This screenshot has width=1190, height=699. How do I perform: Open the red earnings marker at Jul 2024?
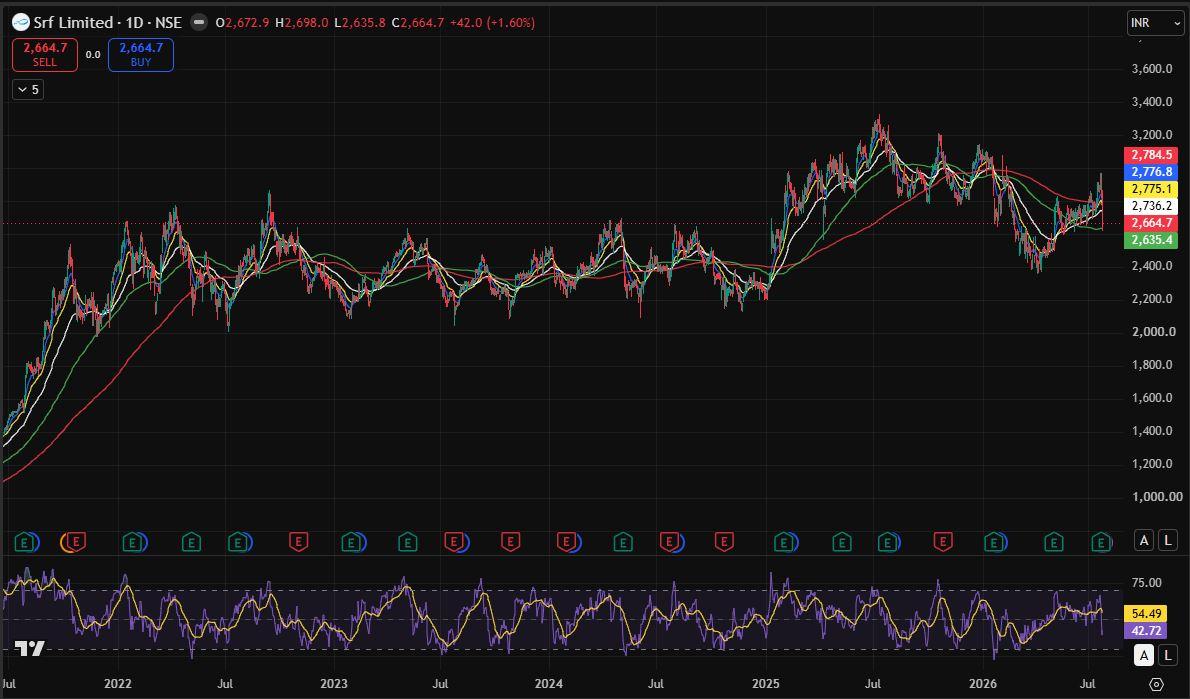[671, 542]
